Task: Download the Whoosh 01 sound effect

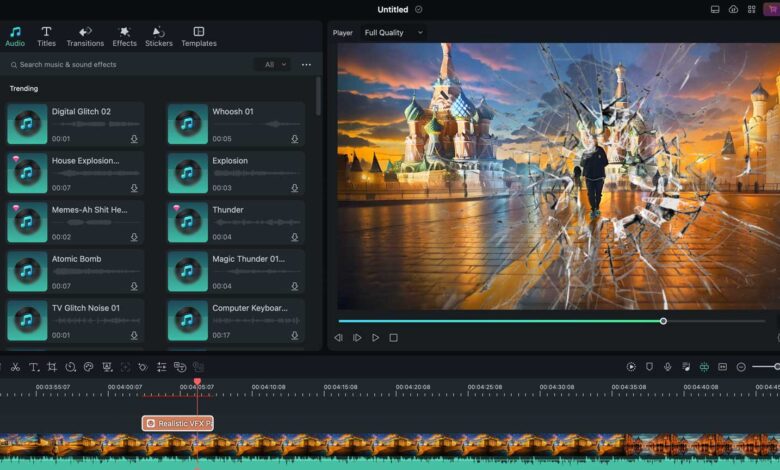Action: [295, 139]
